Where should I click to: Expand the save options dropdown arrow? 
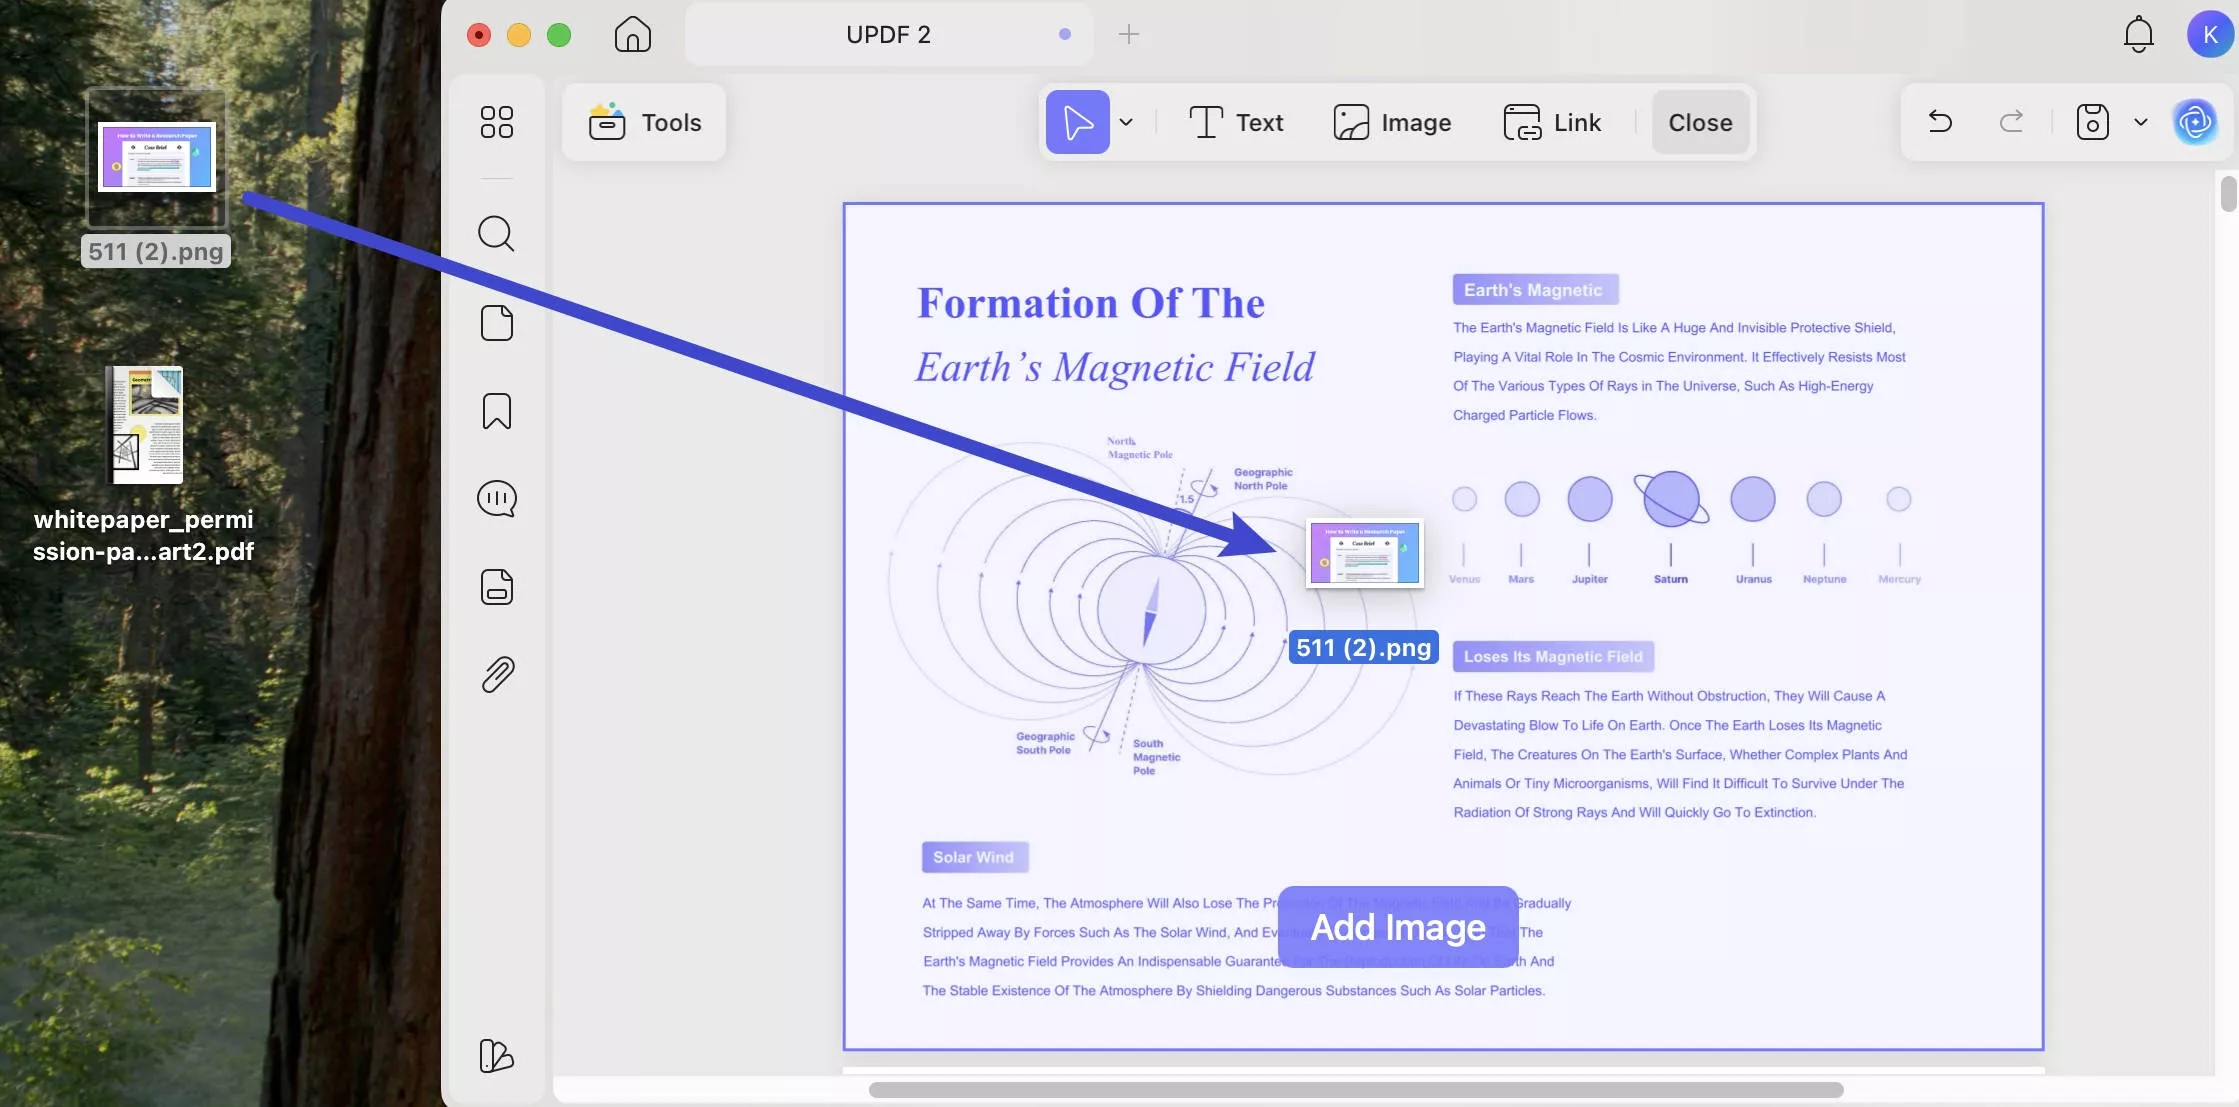(2141, 122)
